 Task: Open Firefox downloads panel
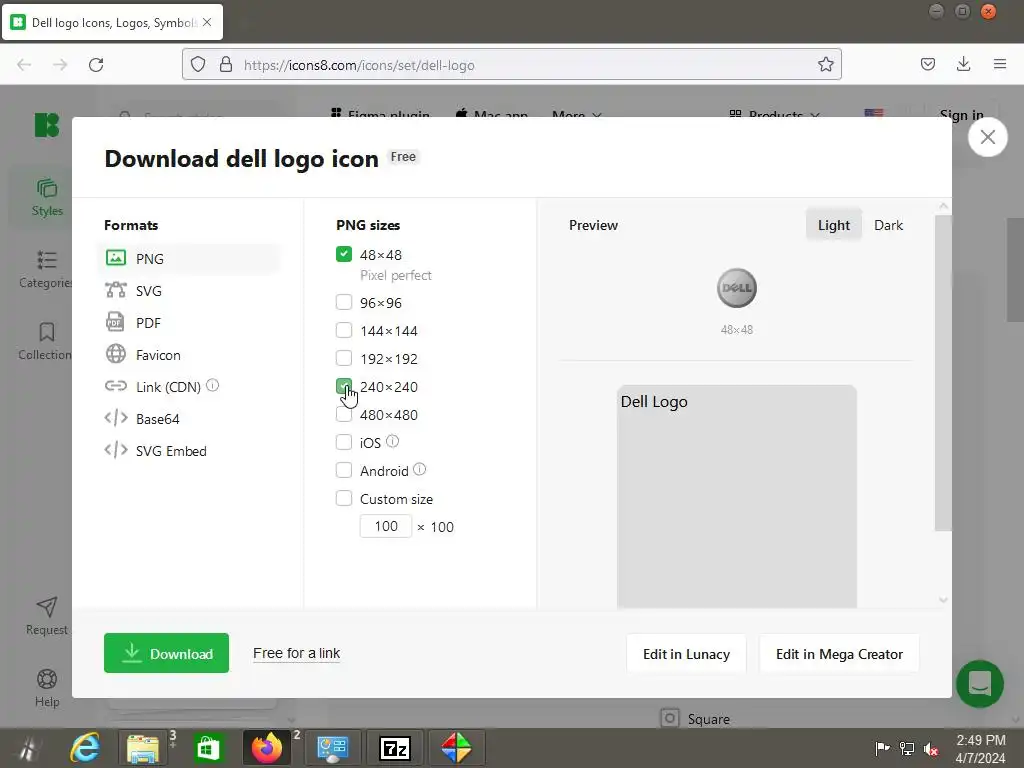(963, 64)
